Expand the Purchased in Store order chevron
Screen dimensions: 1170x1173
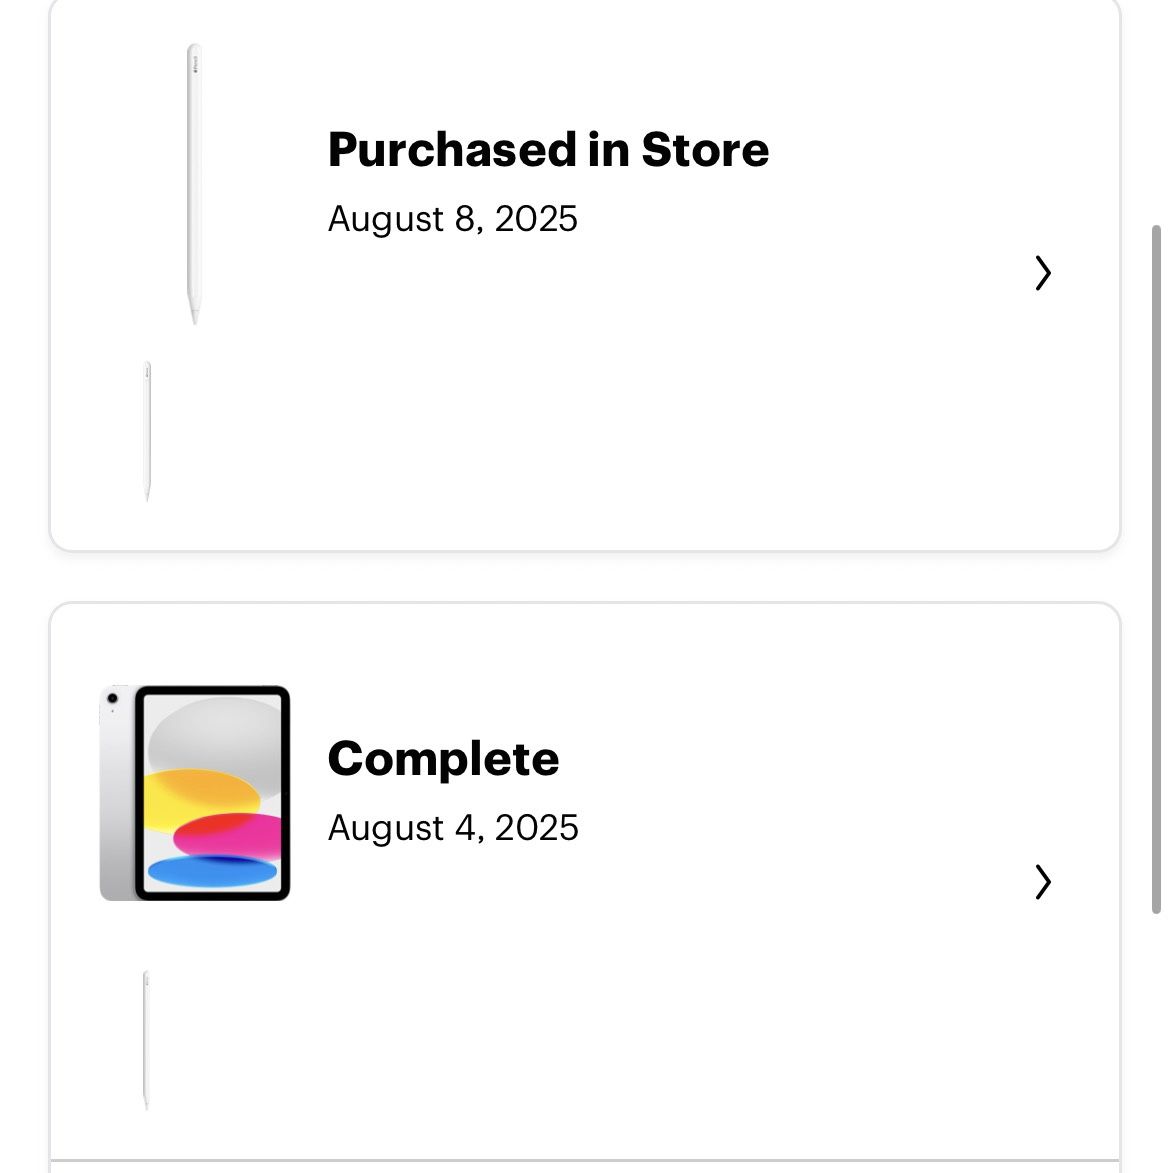pos(1043,272)
